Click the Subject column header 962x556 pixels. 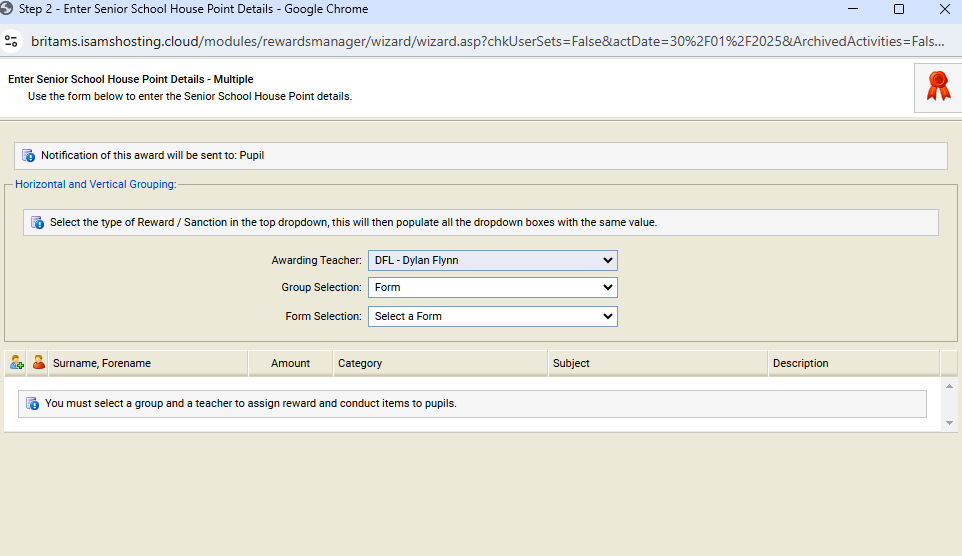(x=571, y=363)
